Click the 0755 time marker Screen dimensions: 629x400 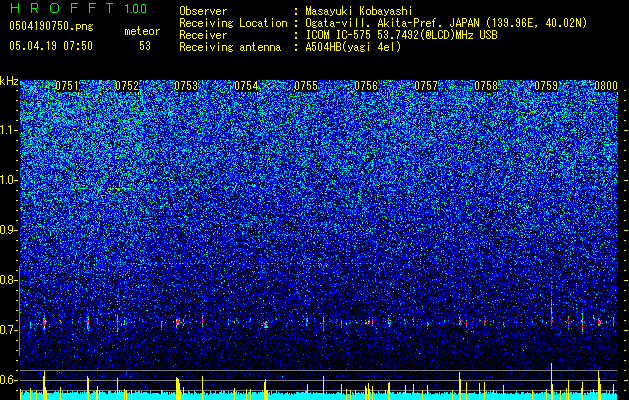click(x=306, y=86)
